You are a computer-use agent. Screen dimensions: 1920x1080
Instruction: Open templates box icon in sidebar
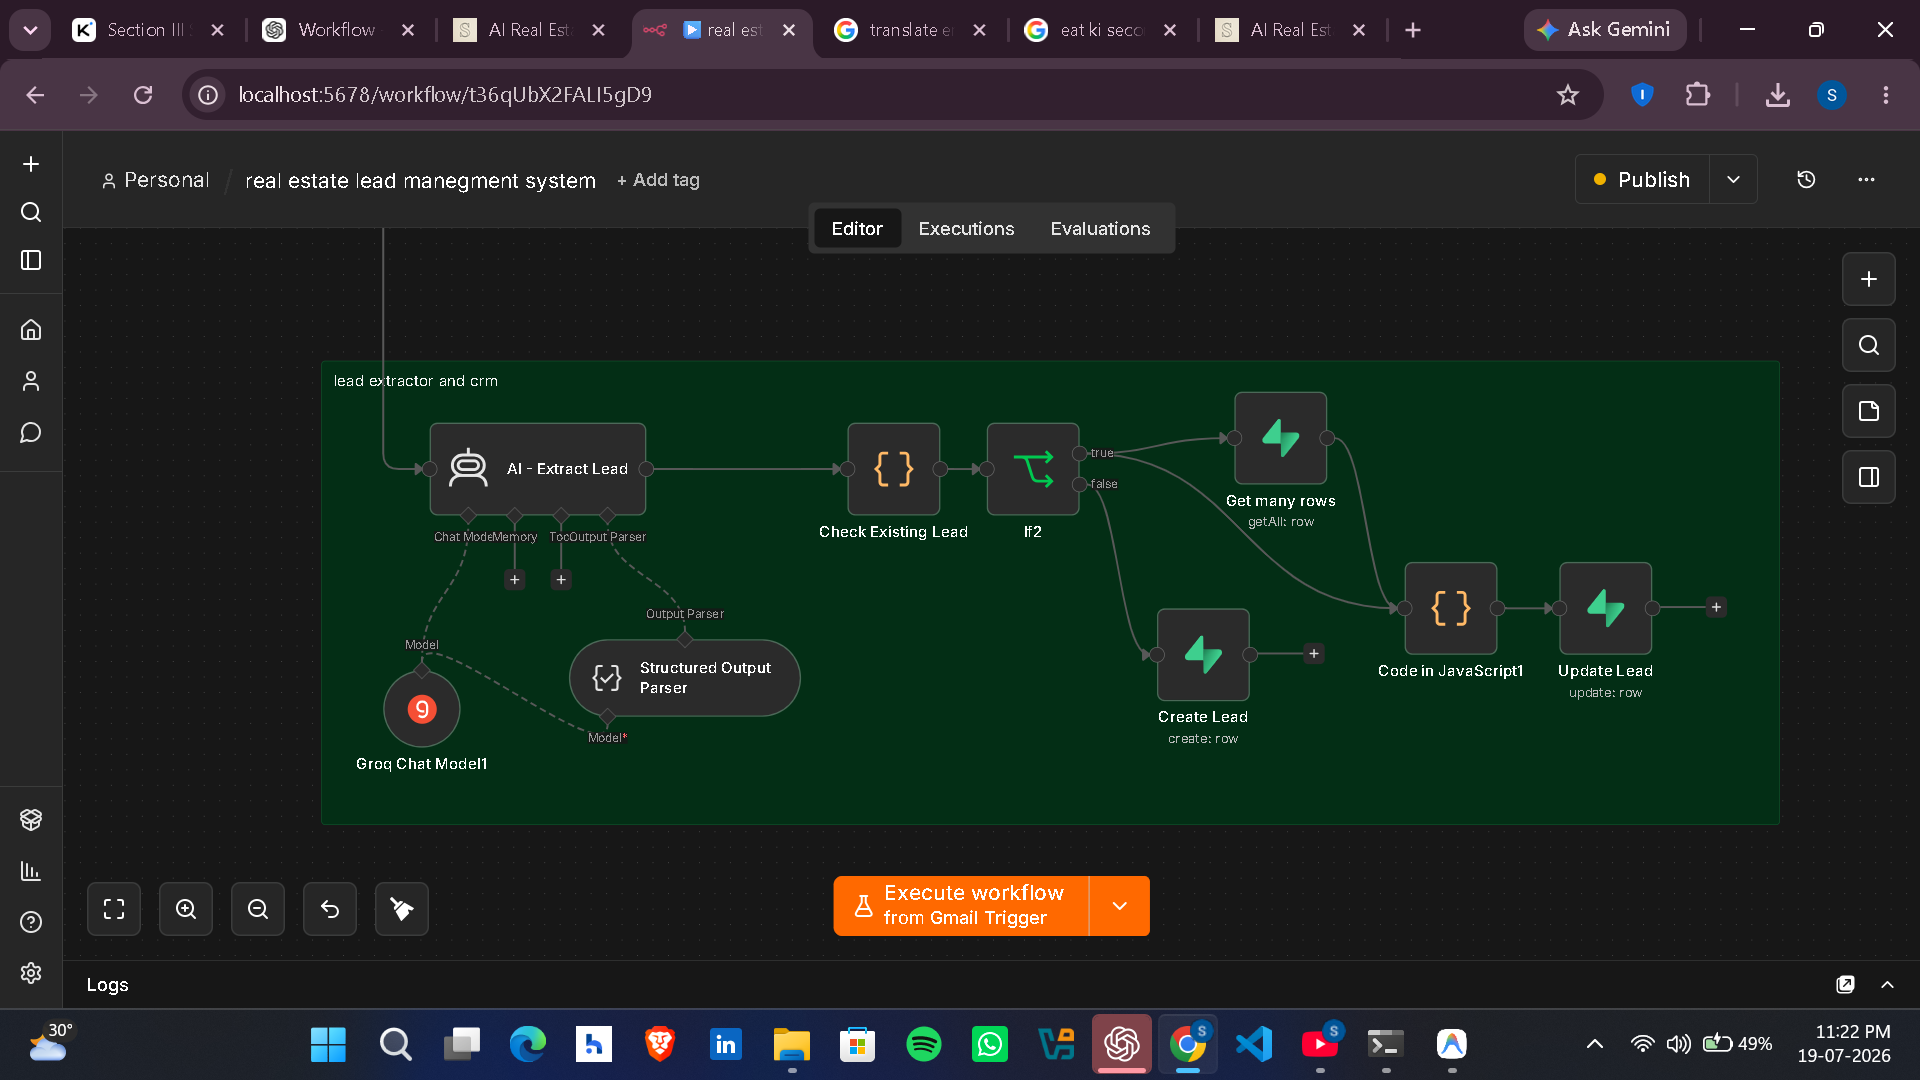point(31,819)
